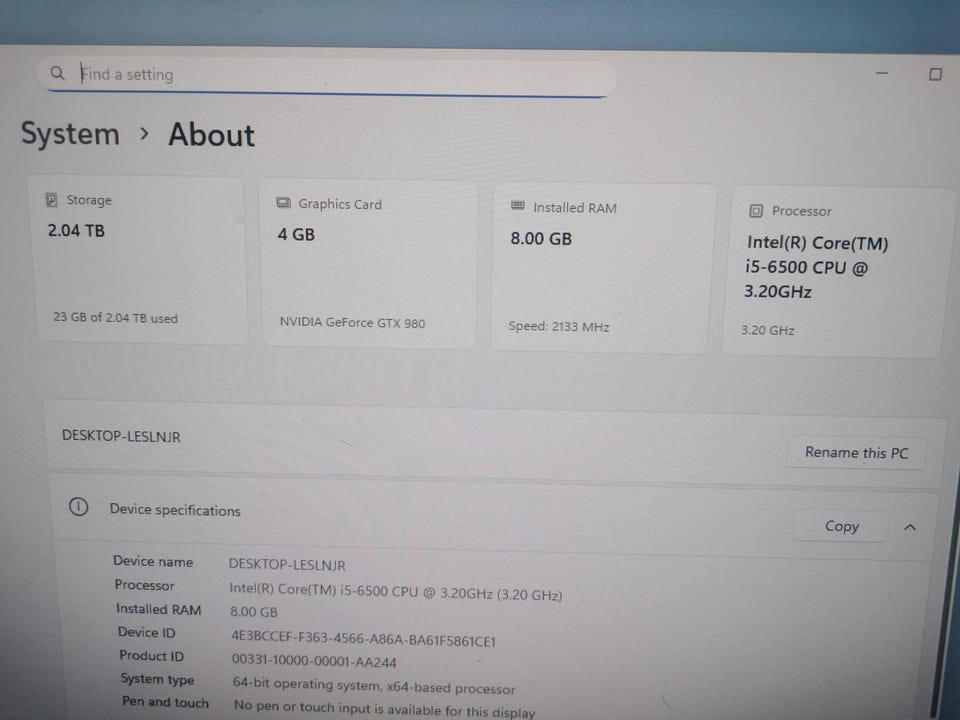Screen dimensions: 960x720
Task: Open the 2.04 TB Storage card value
Action: point(76,231)
